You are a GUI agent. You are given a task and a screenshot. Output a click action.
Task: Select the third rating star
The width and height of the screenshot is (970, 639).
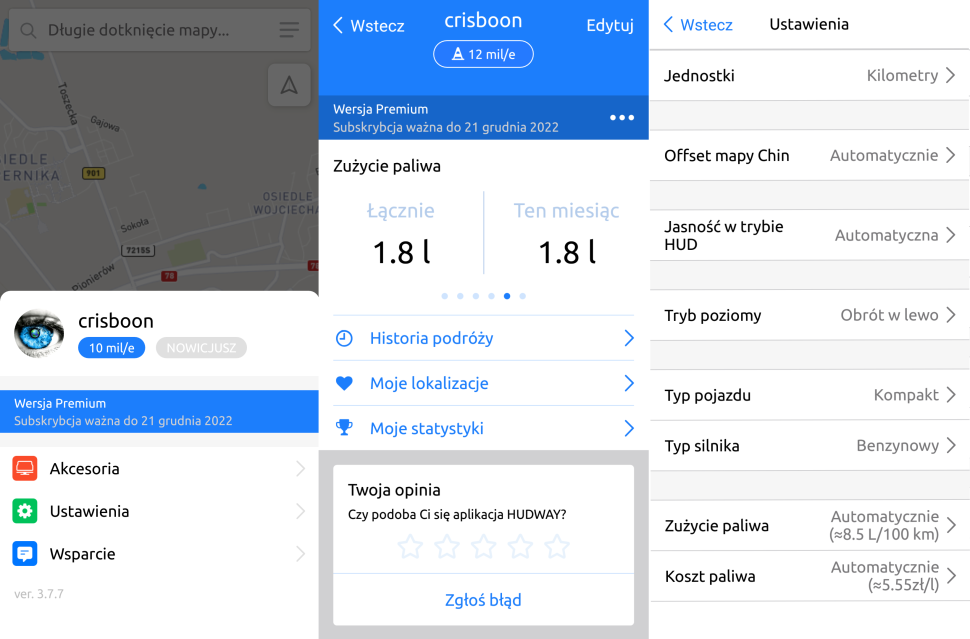tap(484, 546)
